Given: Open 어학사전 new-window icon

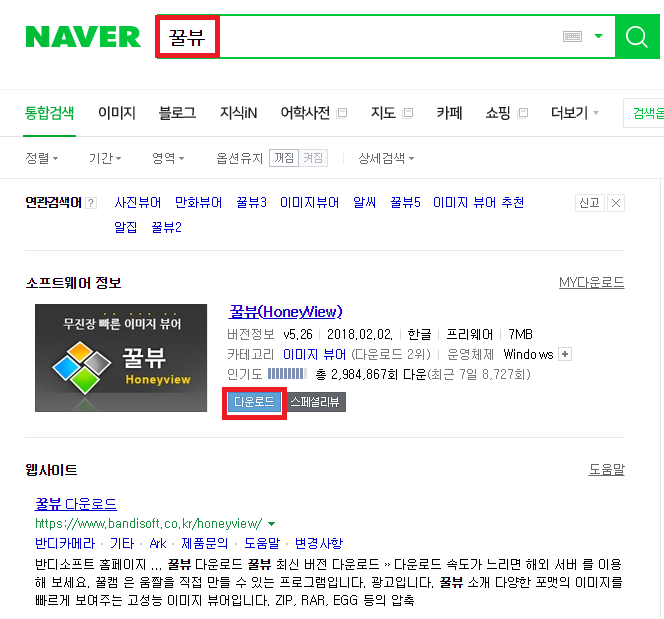Looking at the screenshot, I should 341,113.
